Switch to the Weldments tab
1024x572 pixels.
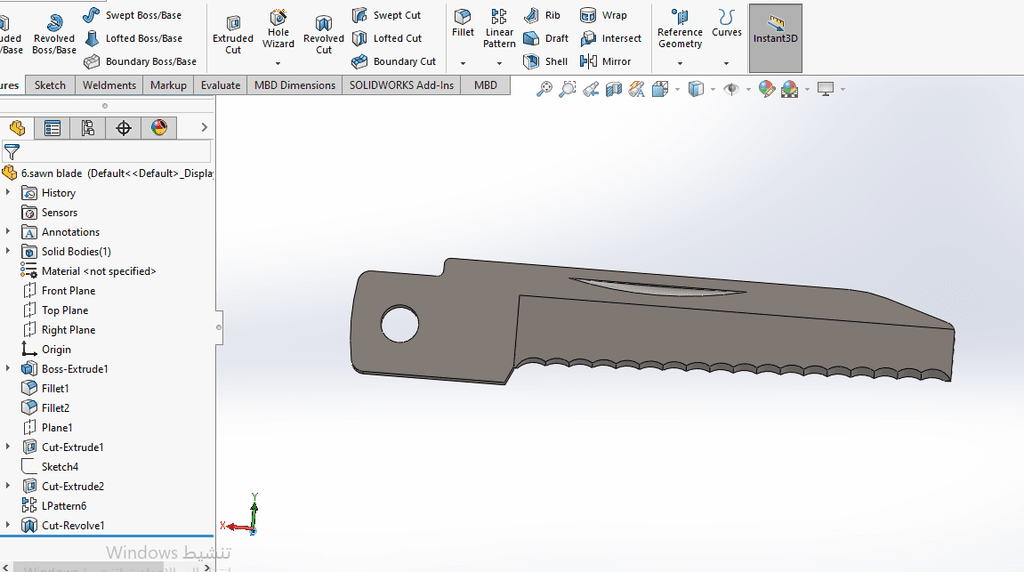pyautogui.click(x=109, y=86)
